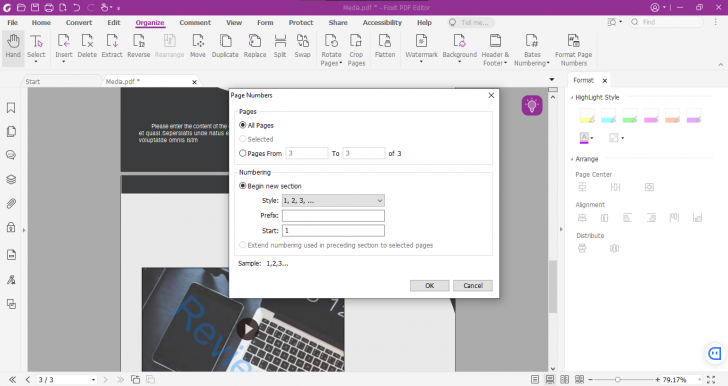
Task: Click the Flatten icon
Action: [x=385, y=41]
